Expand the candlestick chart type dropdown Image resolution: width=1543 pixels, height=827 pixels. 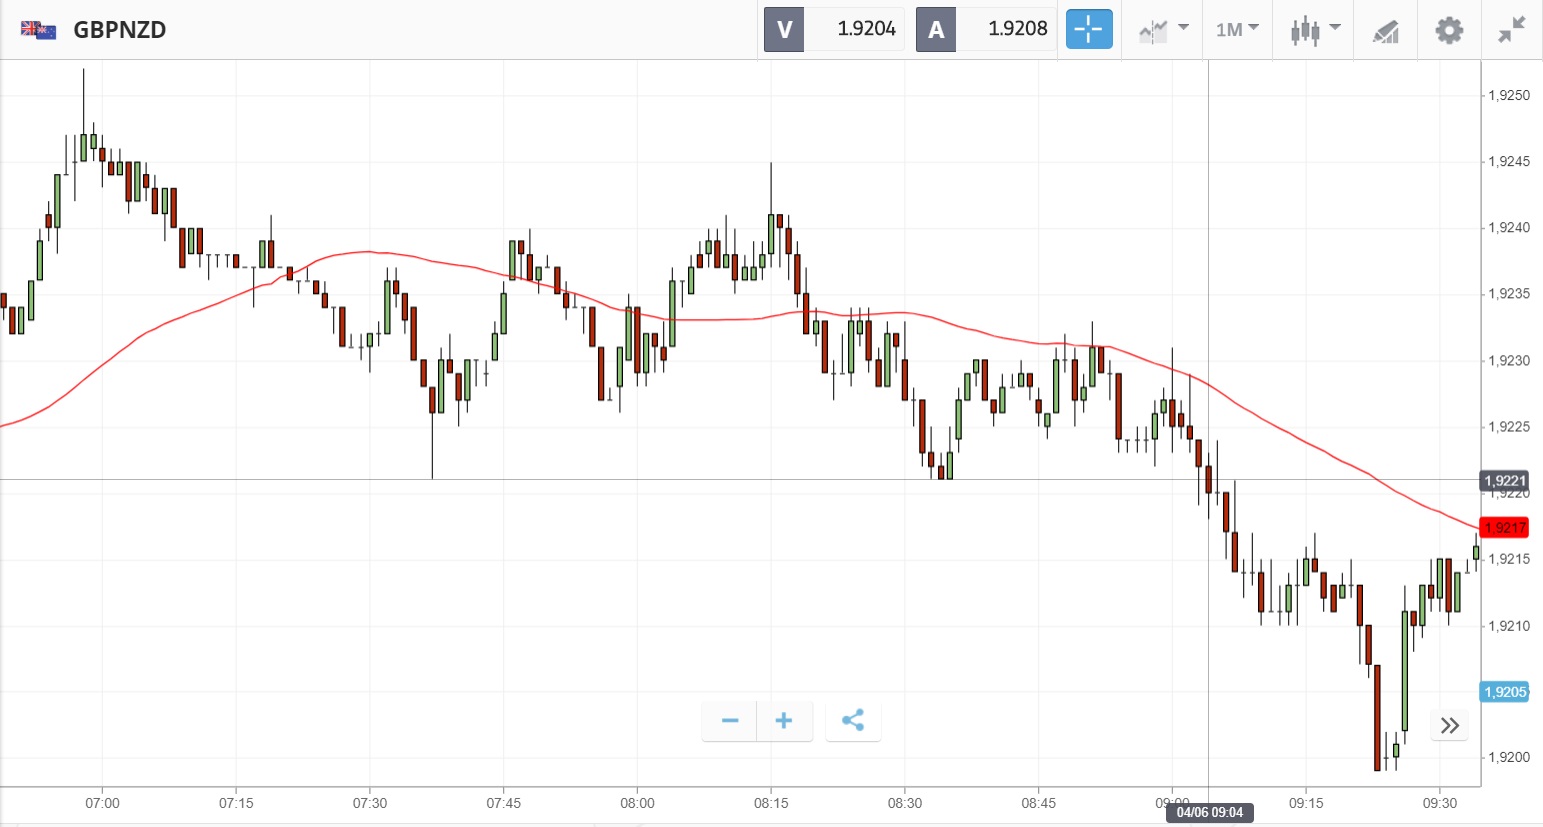1314,30
